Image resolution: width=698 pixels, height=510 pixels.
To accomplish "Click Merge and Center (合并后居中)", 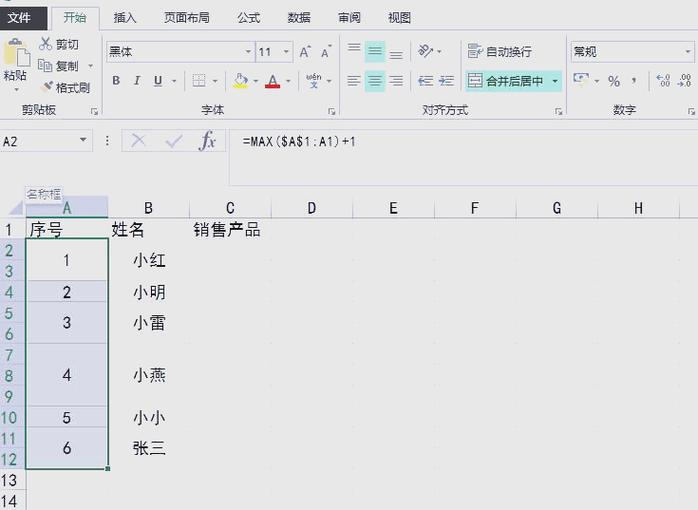I will pos(506,81).
